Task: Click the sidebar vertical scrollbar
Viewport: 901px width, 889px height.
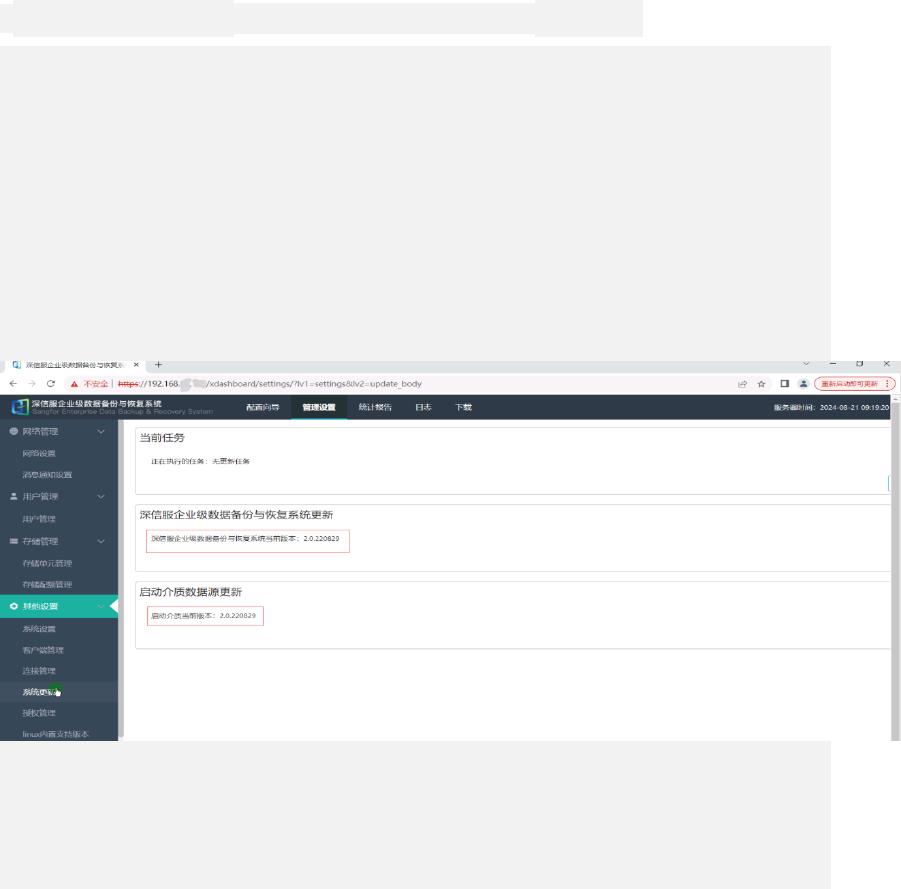Action: (120, 579)
